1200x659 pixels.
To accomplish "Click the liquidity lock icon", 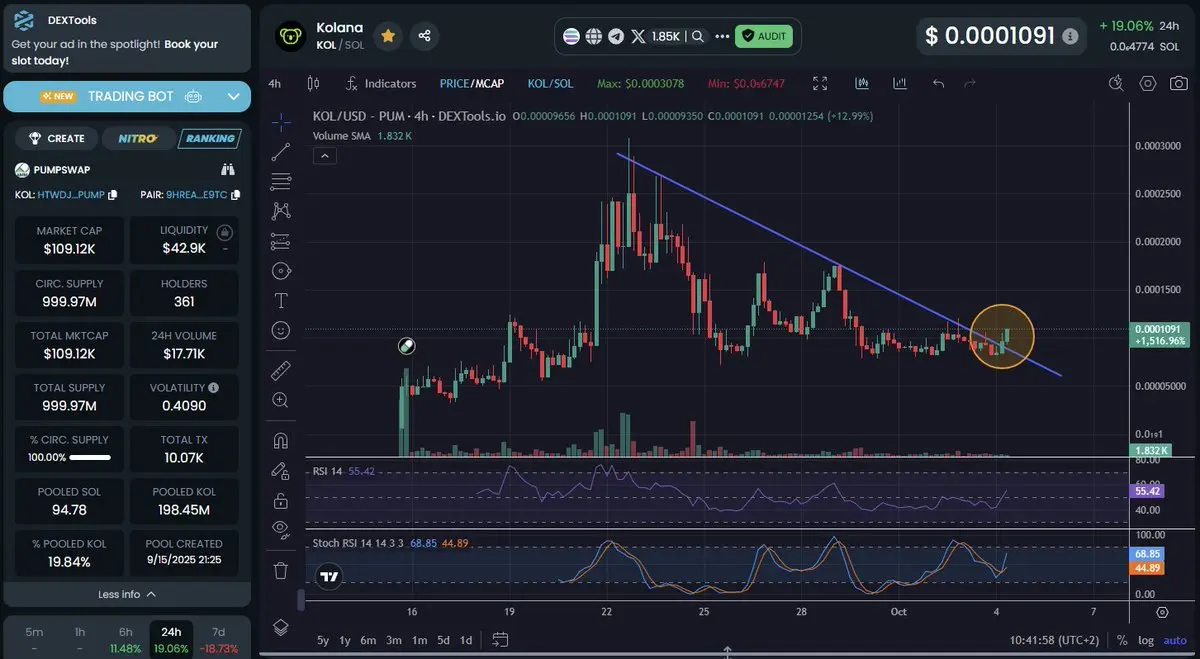I will tap(225, 232).
